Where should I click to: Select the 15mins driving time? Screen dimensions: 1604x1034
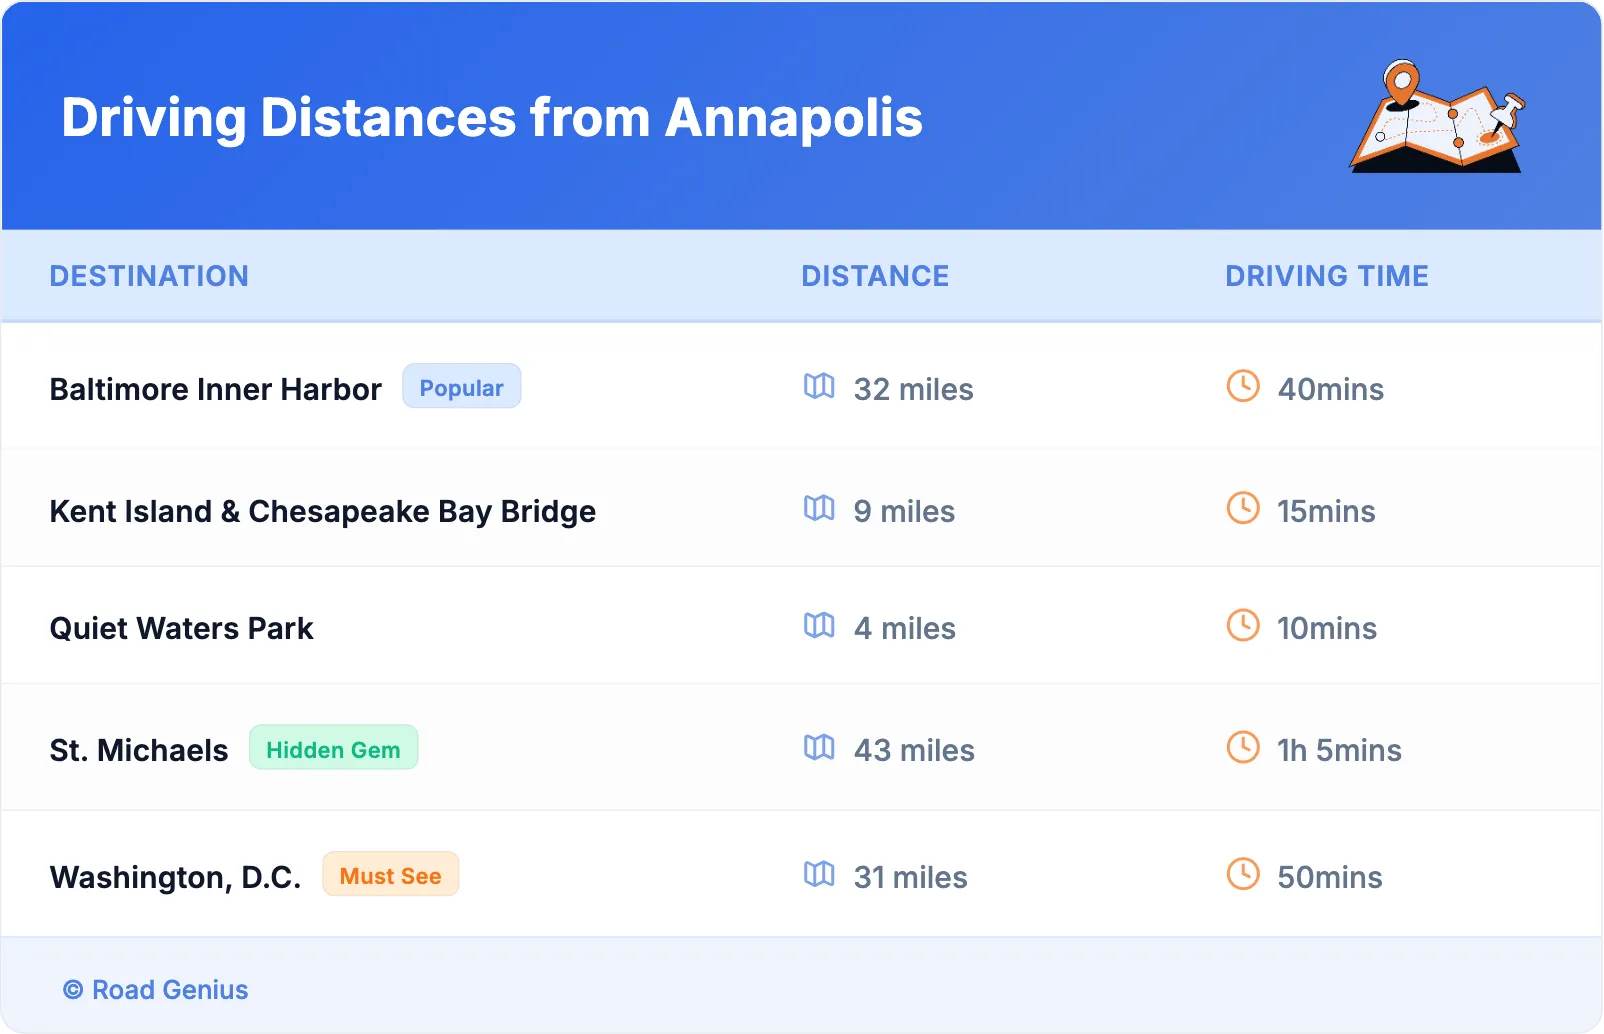(1327, 511)
